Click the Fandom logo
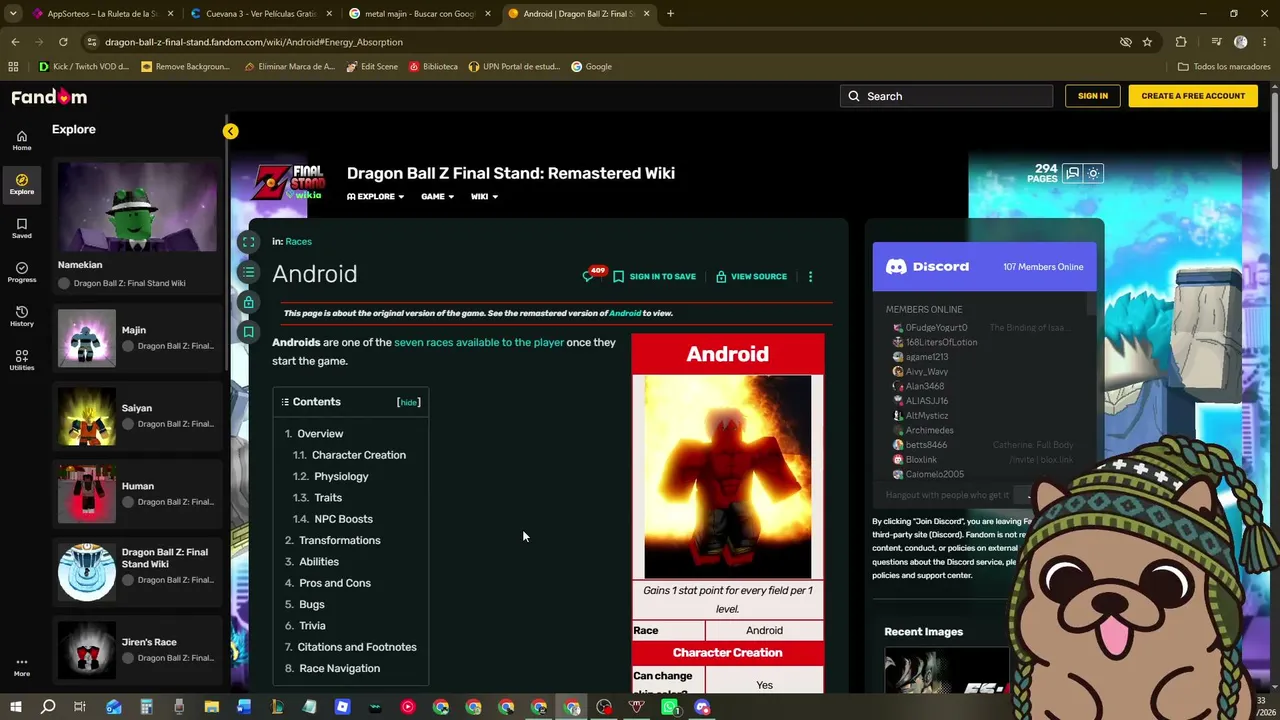This screenshot has width=1280, height=720. (49, 97)
